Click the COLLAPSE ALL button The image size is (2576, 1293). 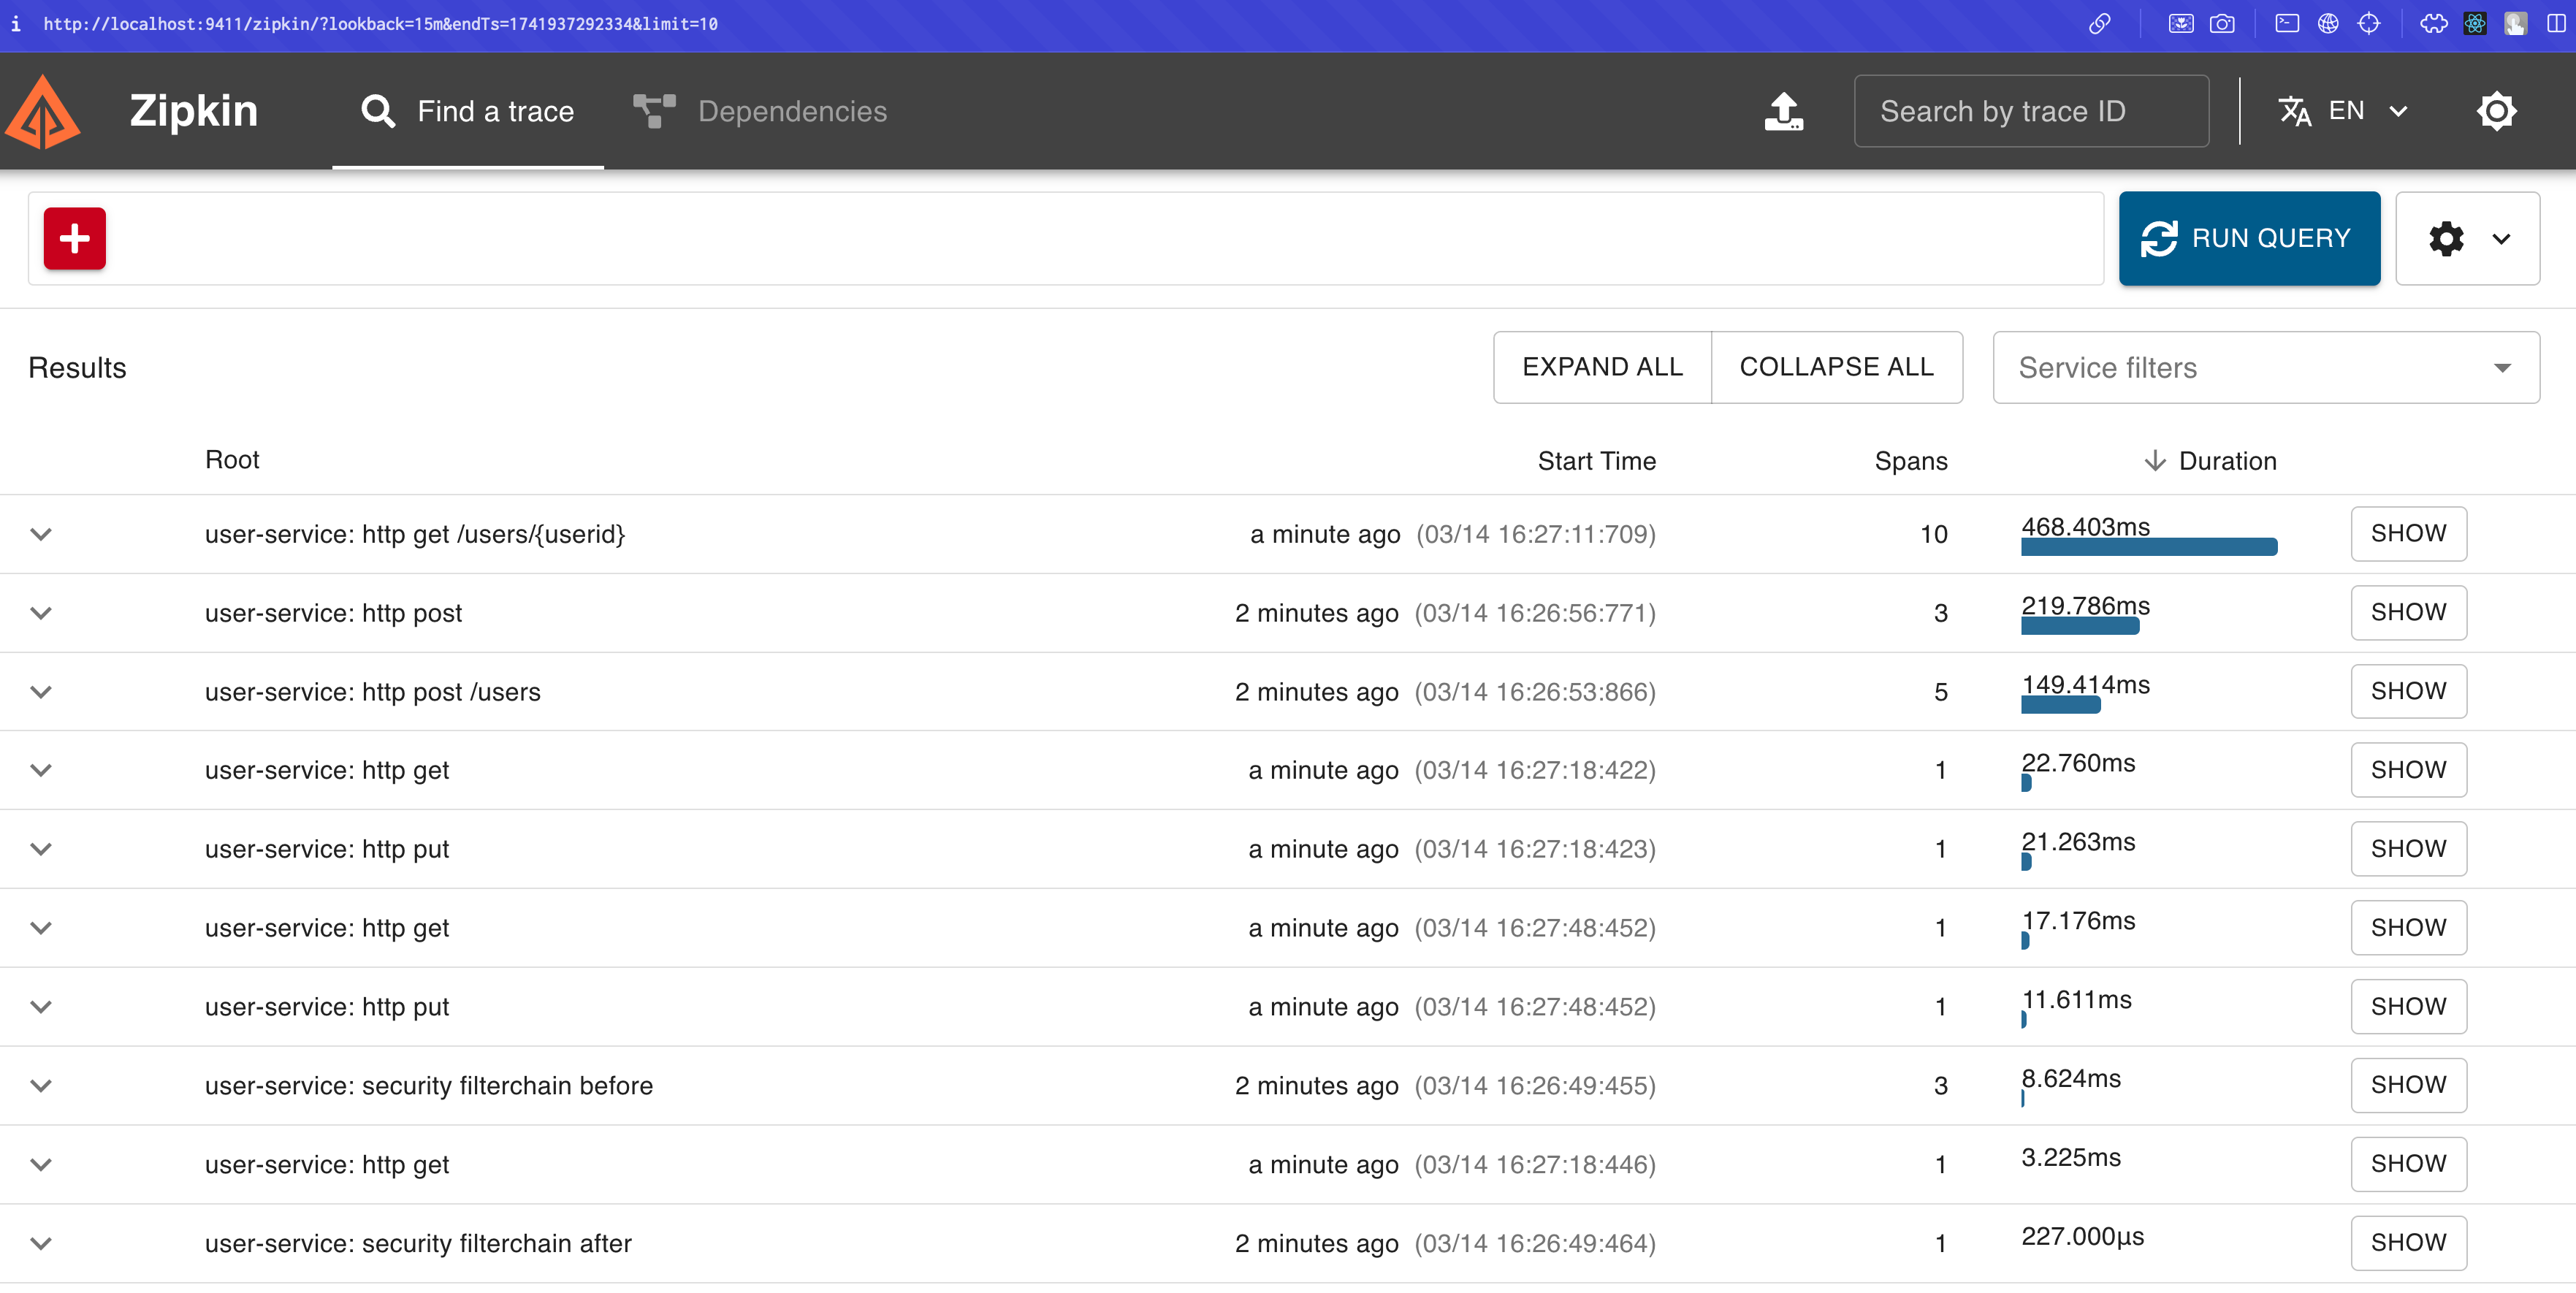1836,367
